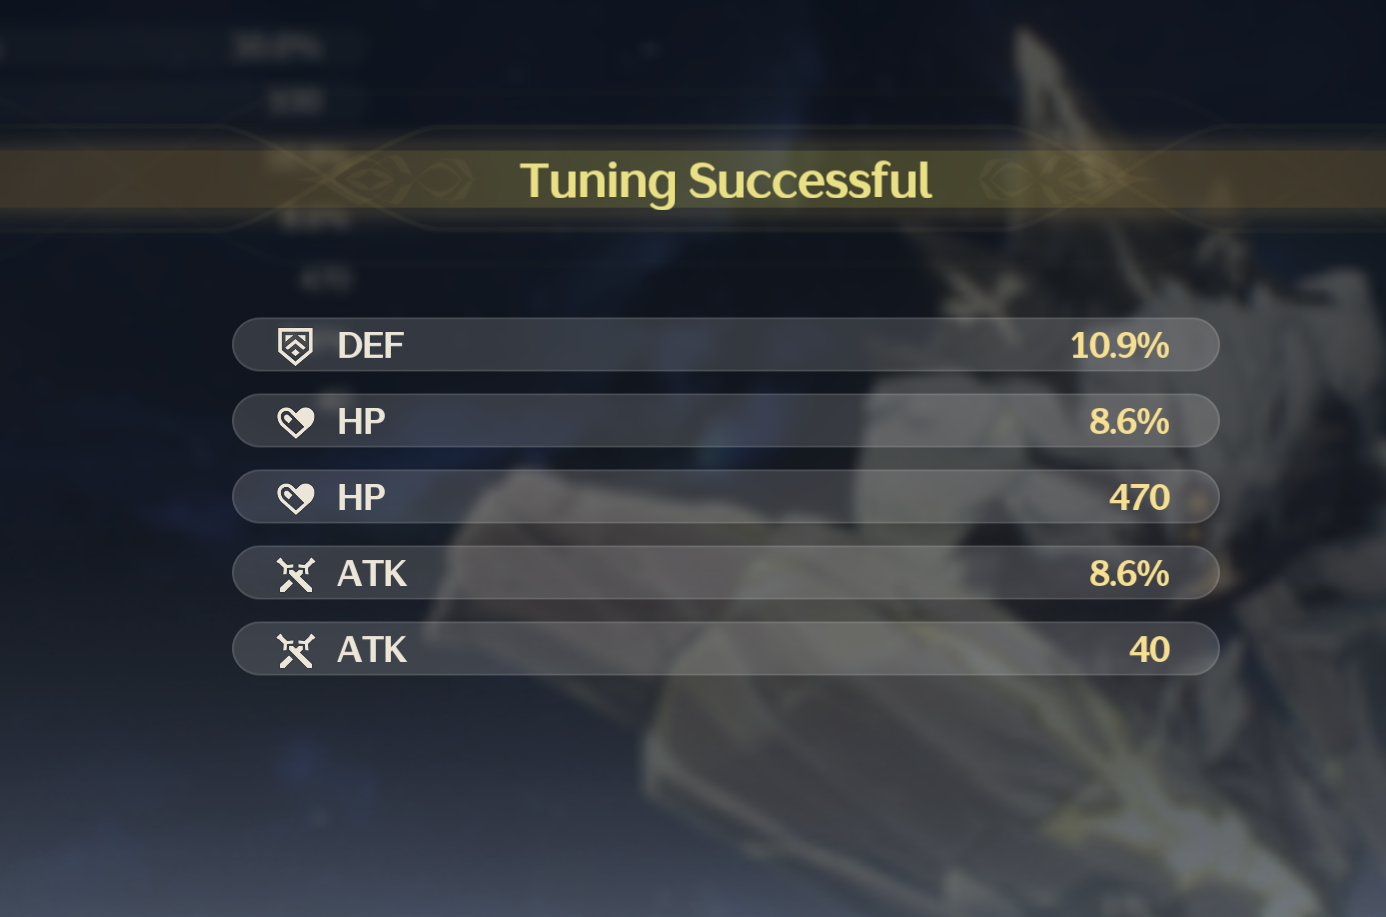
Task: Select the flat HP stat label
Action: point(361,498)
